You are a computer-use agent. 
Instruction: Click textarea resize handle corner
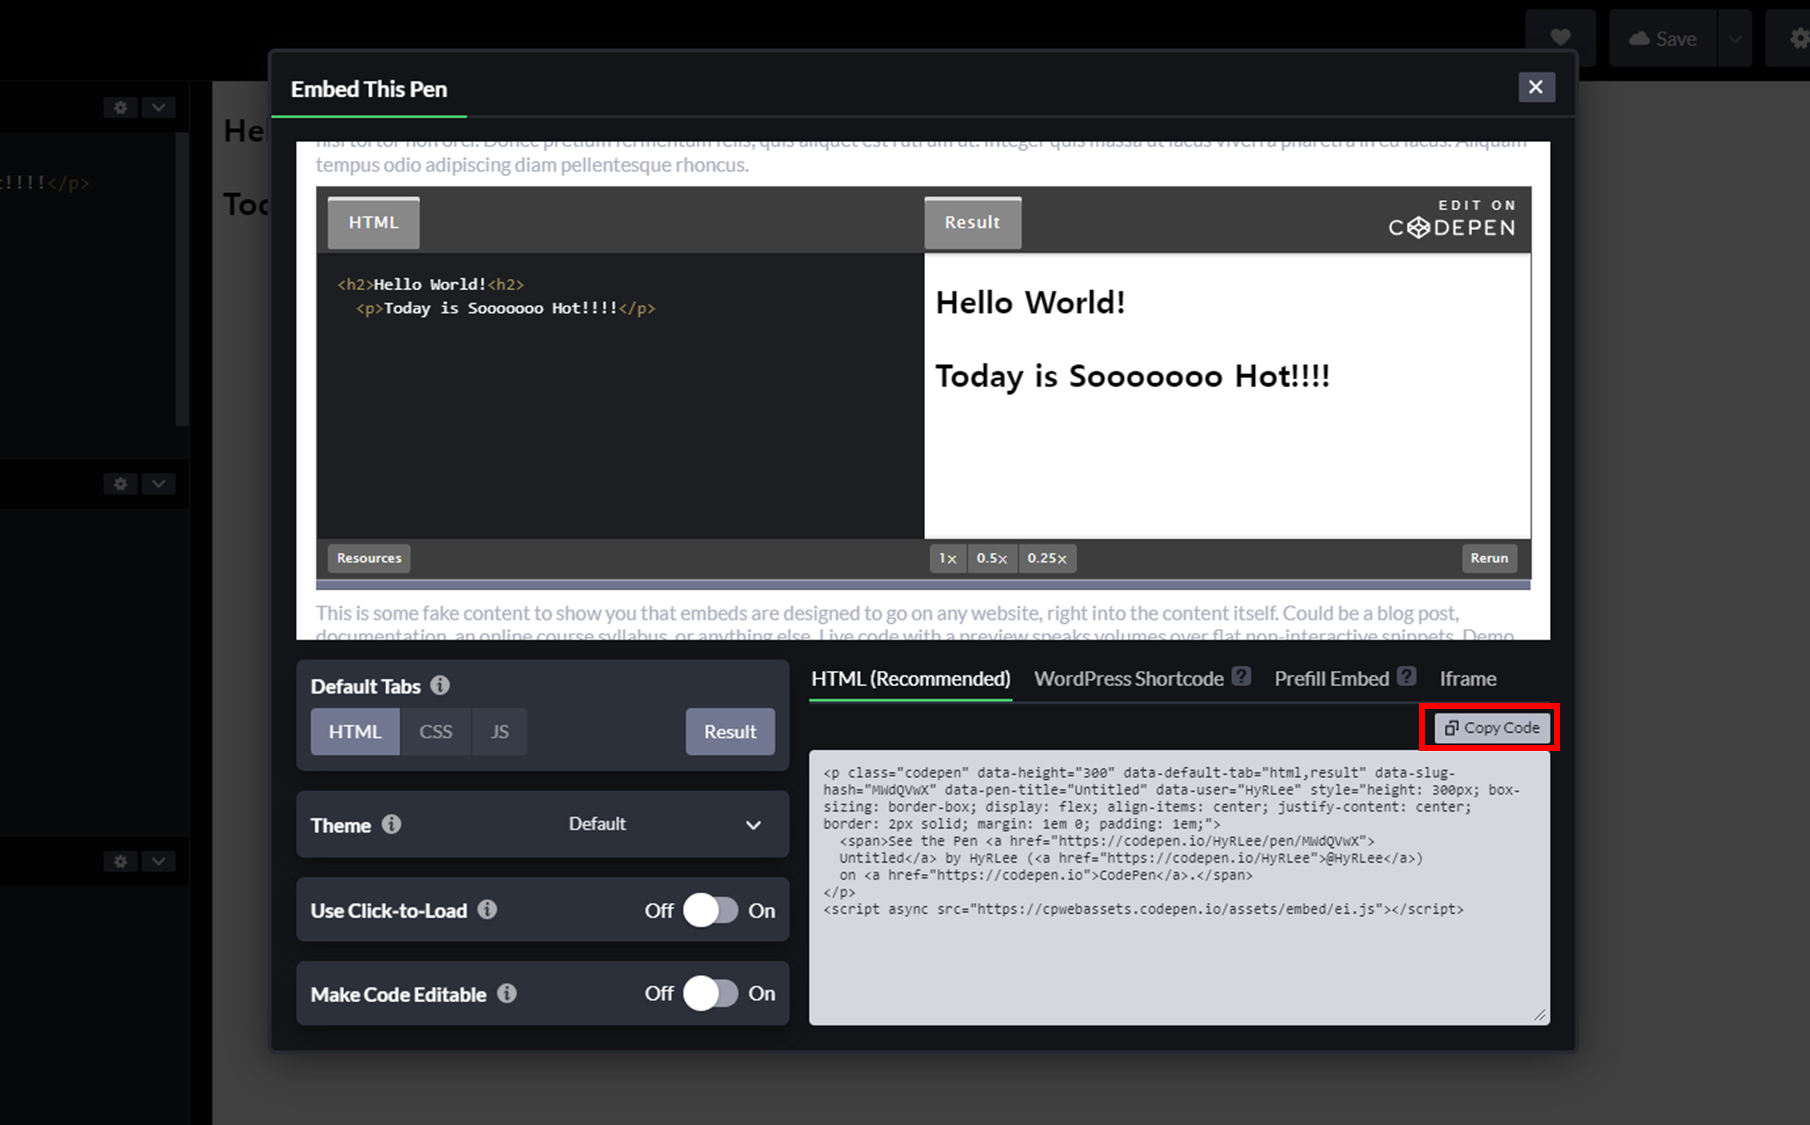[x=1540, y=1015]
